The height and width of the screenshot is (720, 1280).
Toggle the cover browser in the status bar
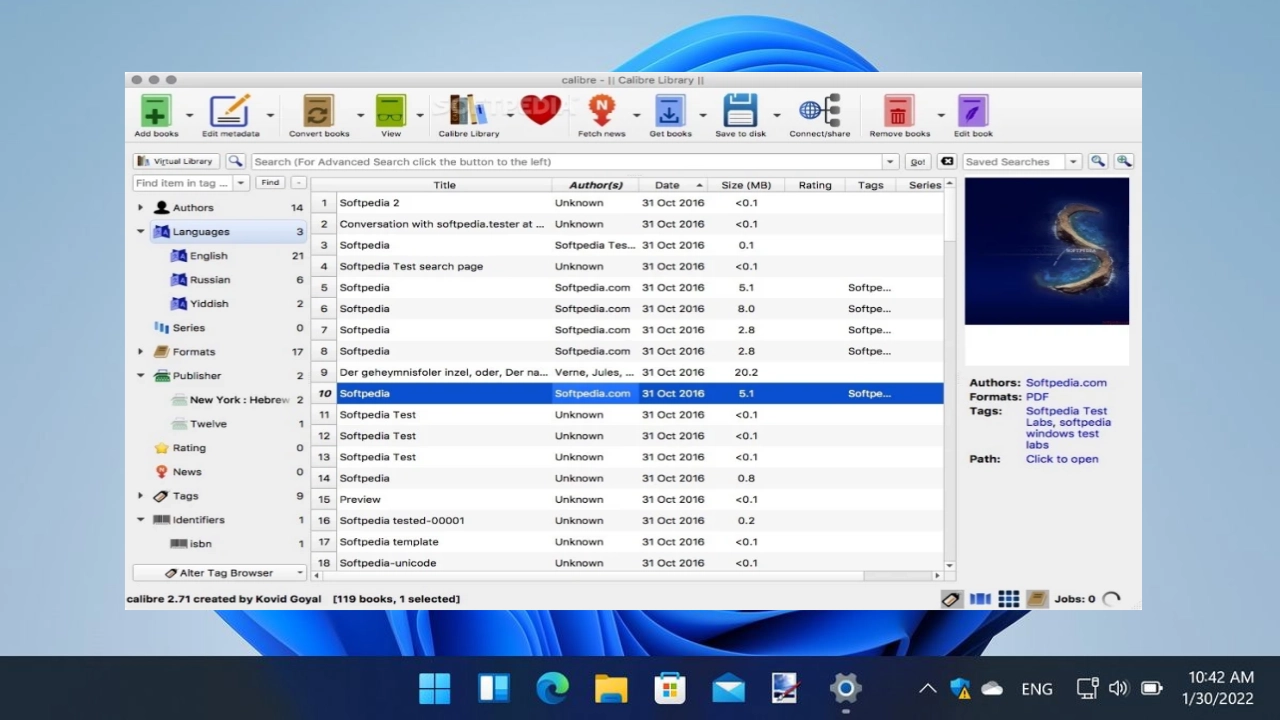point(980,599)
